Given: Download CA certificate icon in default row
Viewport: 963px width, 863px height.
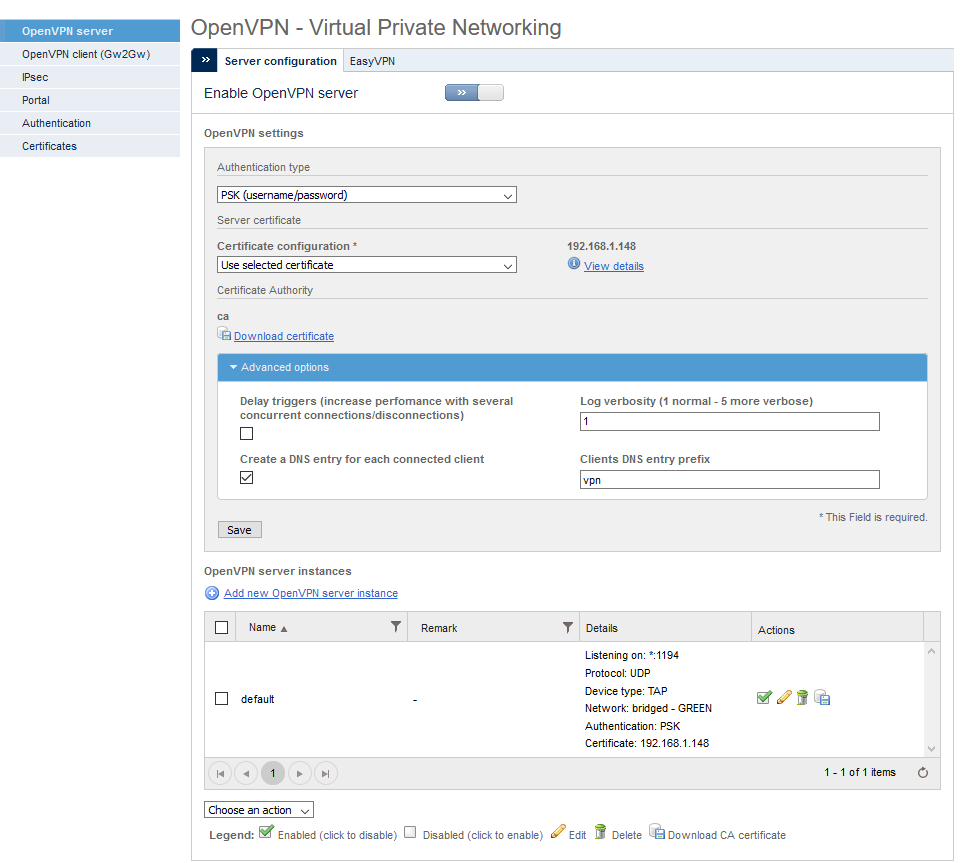Looking at the screenshot, I should pyautogui.click(x=822, y=697).
